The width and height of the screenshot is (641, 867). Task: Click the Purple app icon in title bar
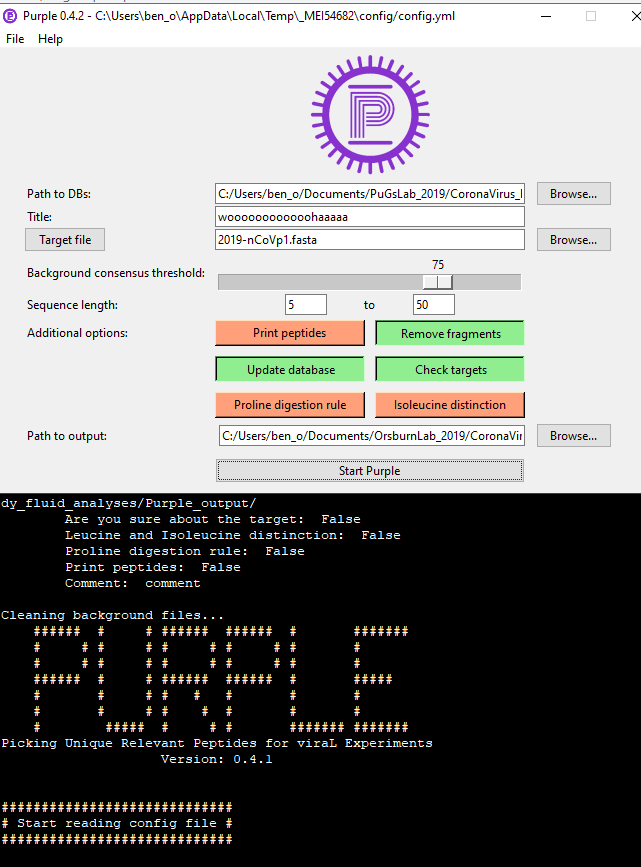[x=10, y=16]
